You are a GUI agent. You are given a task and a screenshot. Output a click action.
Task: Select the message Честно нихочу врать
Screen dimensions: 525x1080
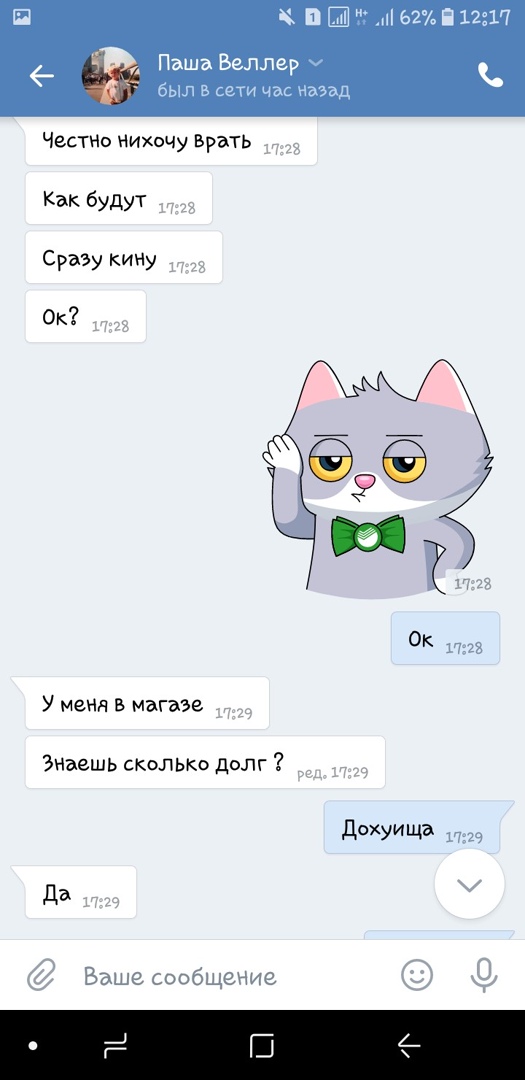point(171,141)
